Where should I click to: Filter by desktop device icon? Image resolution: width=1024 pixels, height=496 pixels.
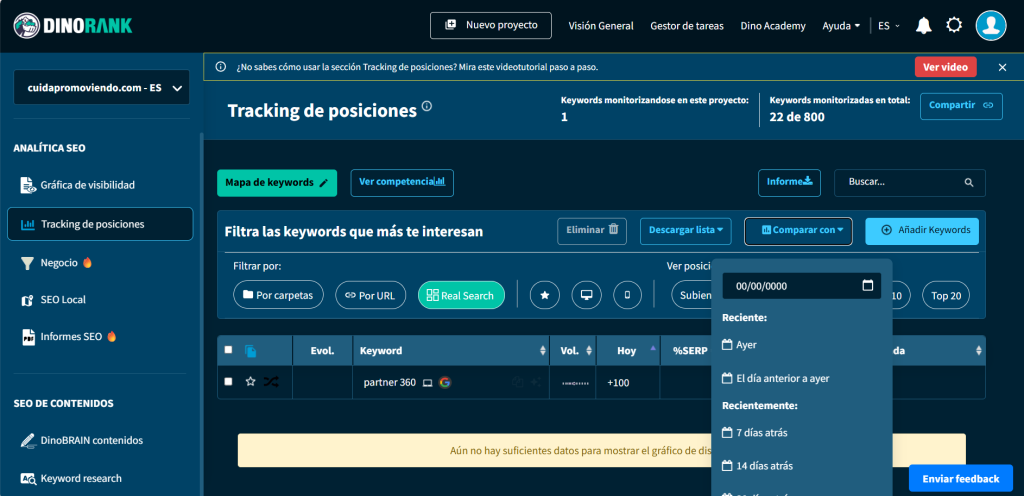[586, 295]
